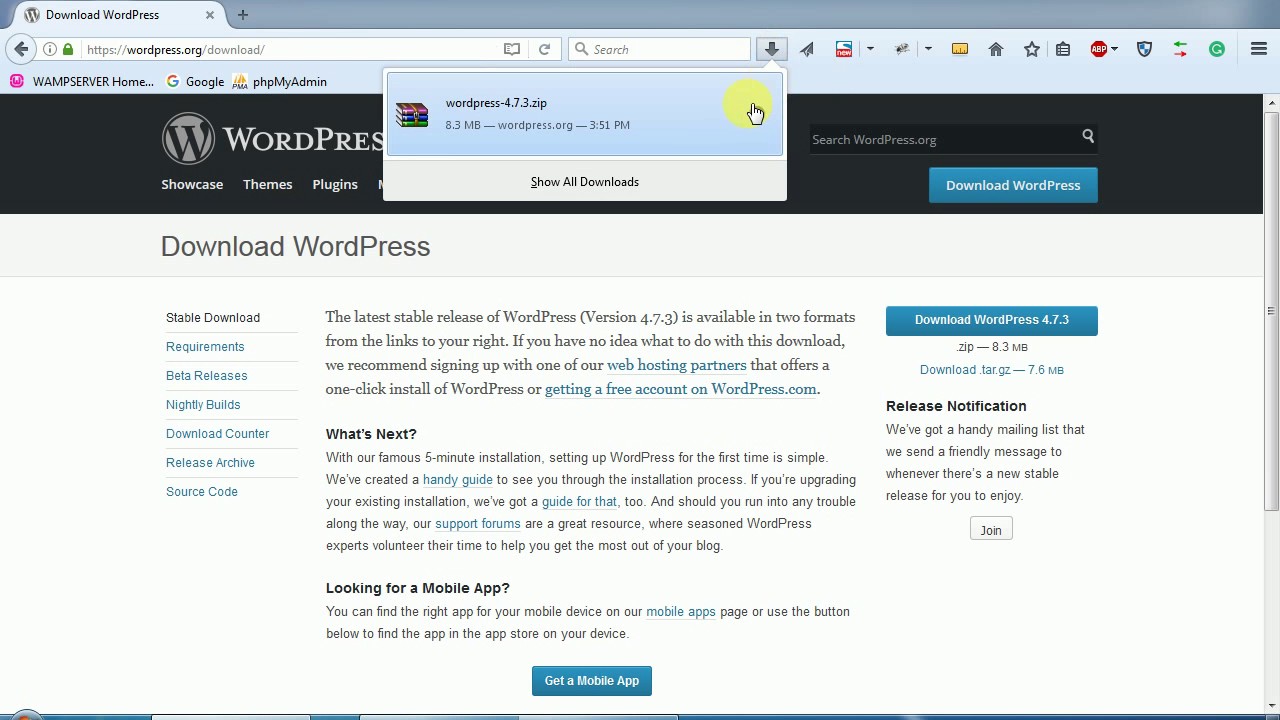Click the scrollbar up arrow
Viewport: 1280px width, 720px height.
pos(1272,102)
